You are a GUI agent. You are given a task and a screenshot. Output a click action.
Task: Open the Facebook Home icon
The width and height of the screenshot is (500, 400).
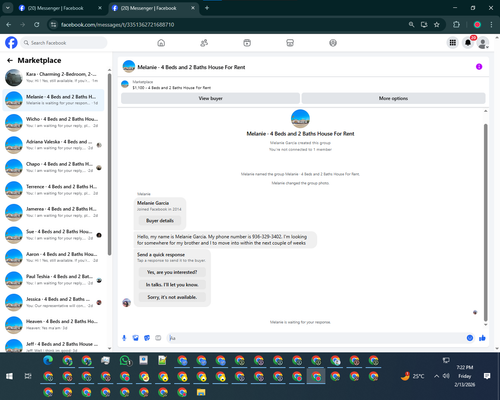[161, 43]
